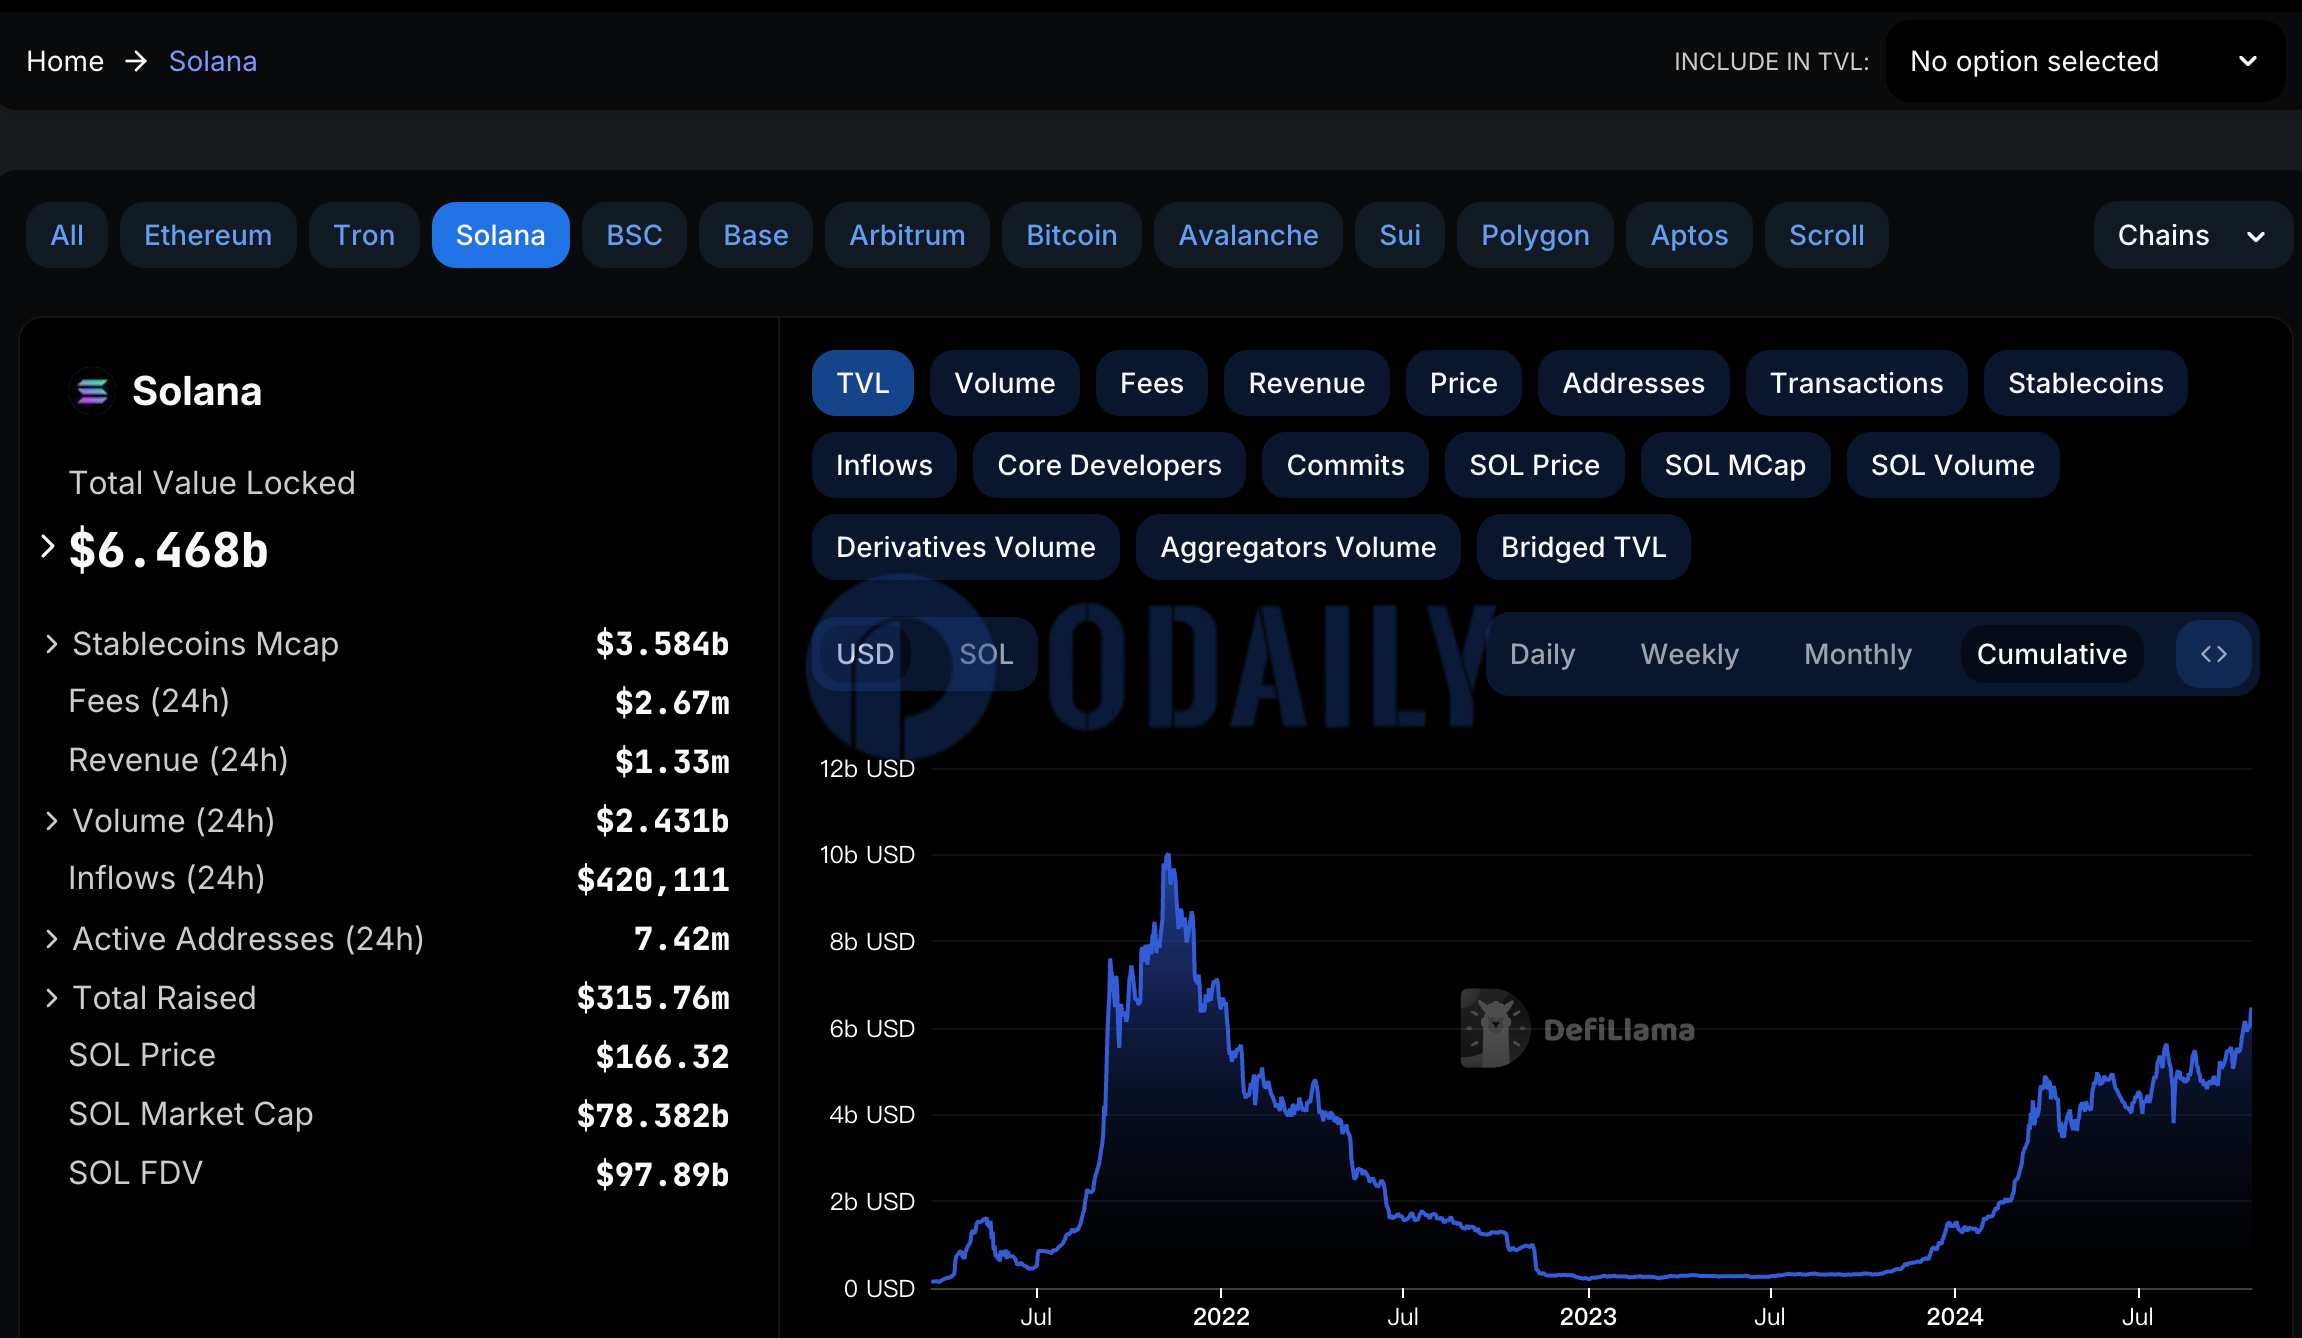The height and width of the screenshot is (1338, 2302).
Task: Expand the Total Value Locked breakdown
Action: pos(47,547)
